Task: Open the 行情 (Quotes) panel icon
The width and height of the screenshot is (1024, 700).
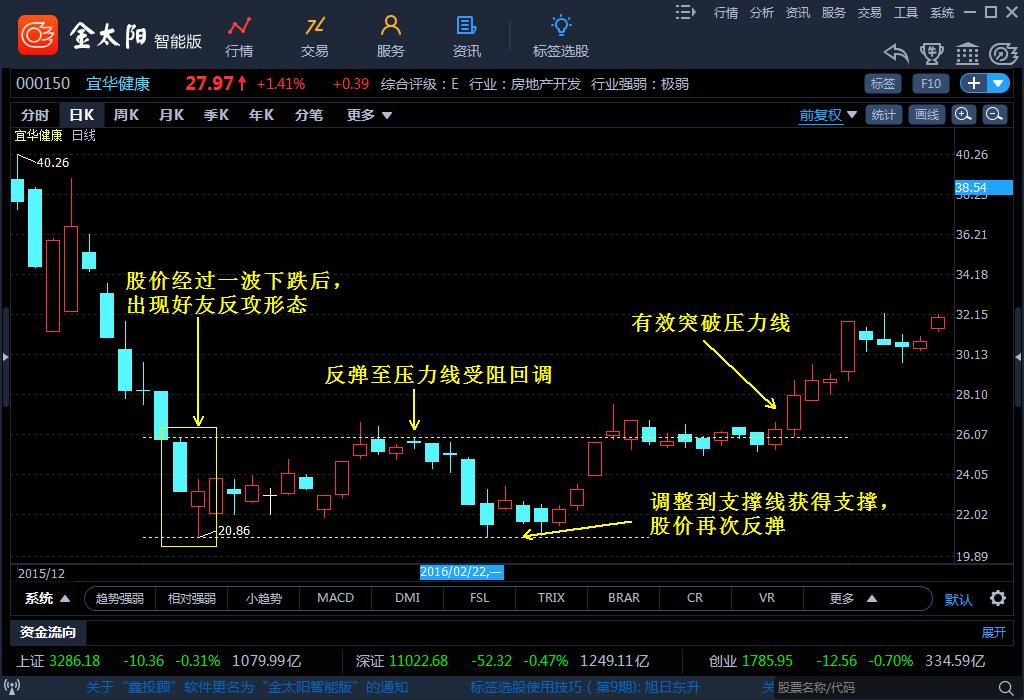Action: 240,35
